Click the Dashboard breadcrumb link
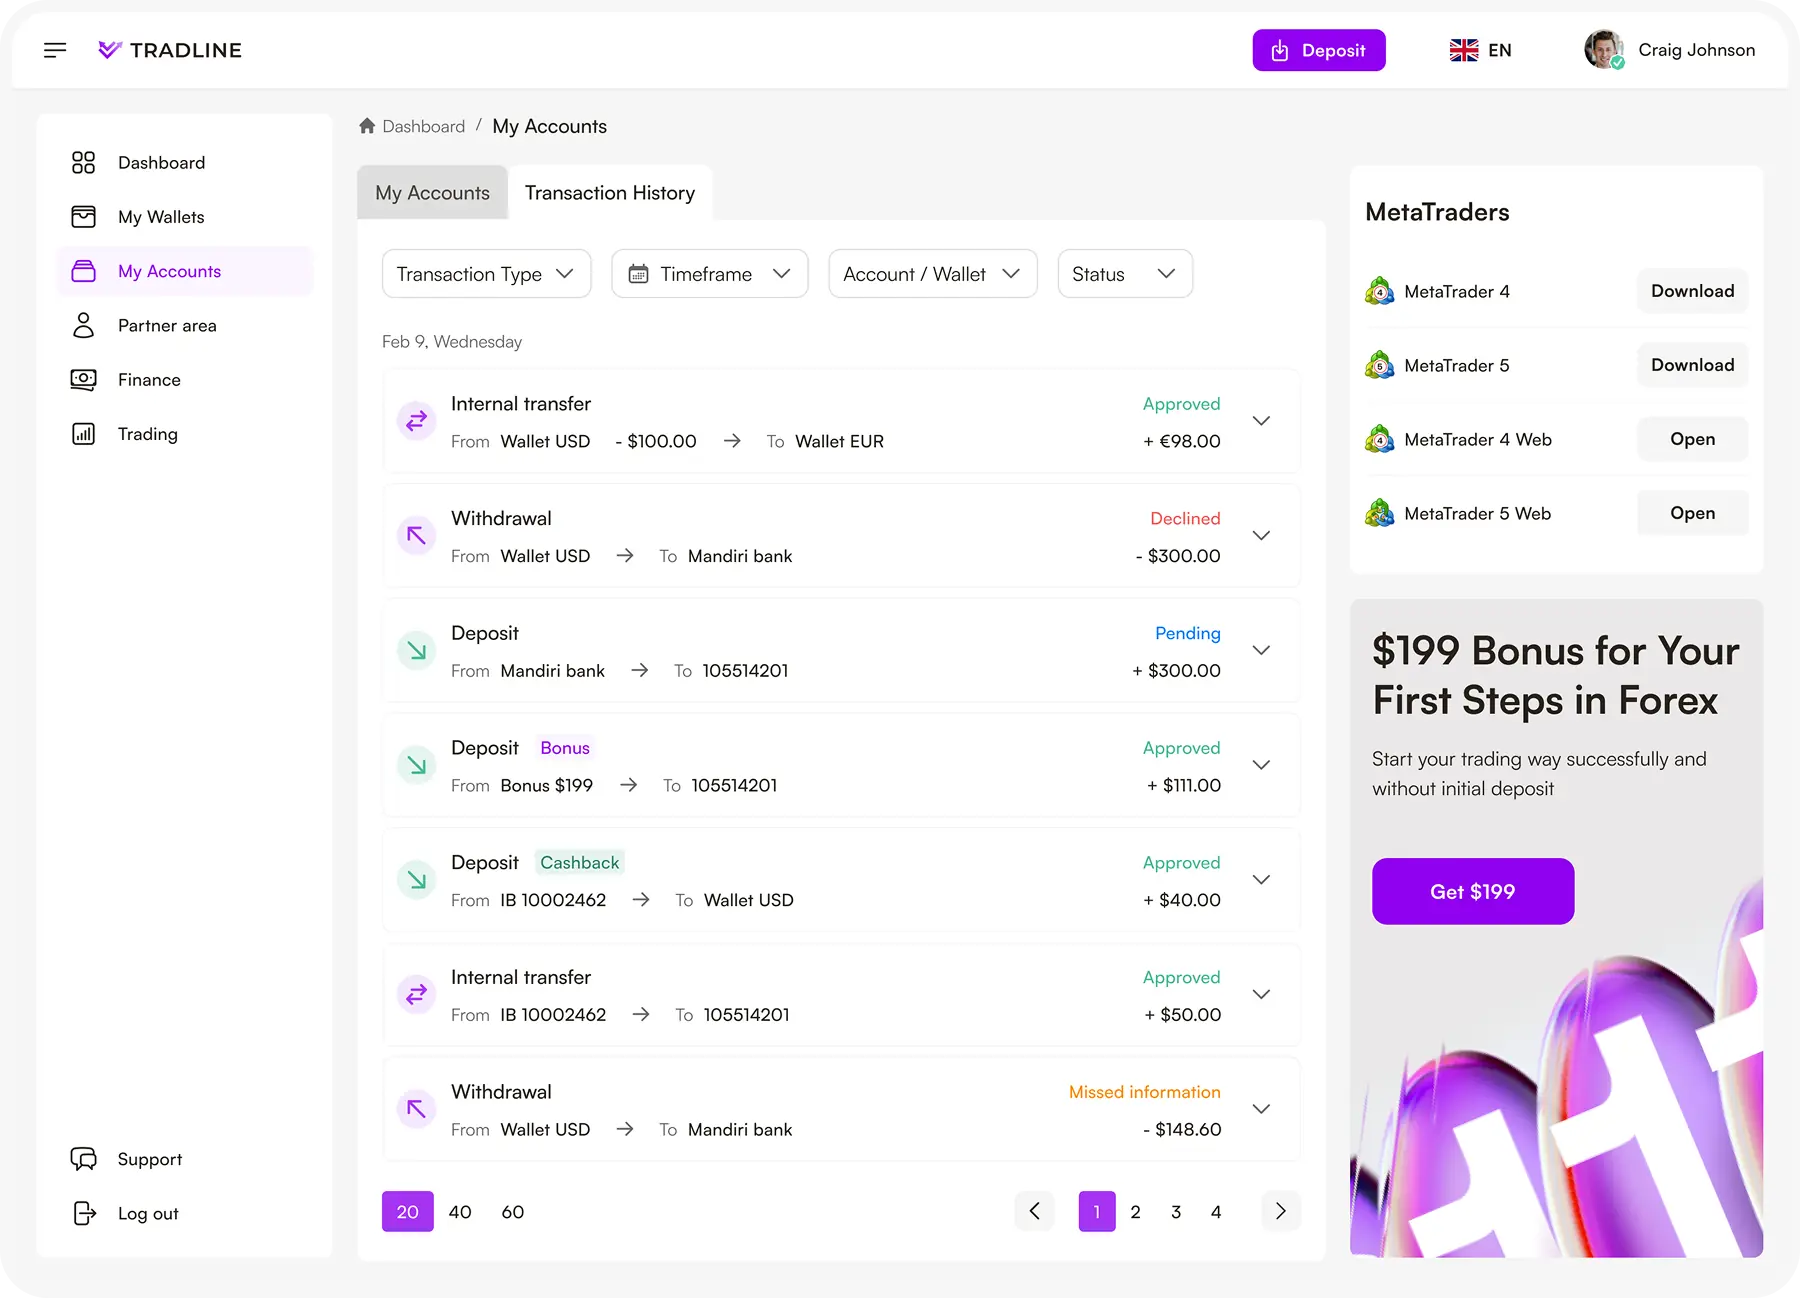This screenshot has width=1800, height=1299. [424, 126]
